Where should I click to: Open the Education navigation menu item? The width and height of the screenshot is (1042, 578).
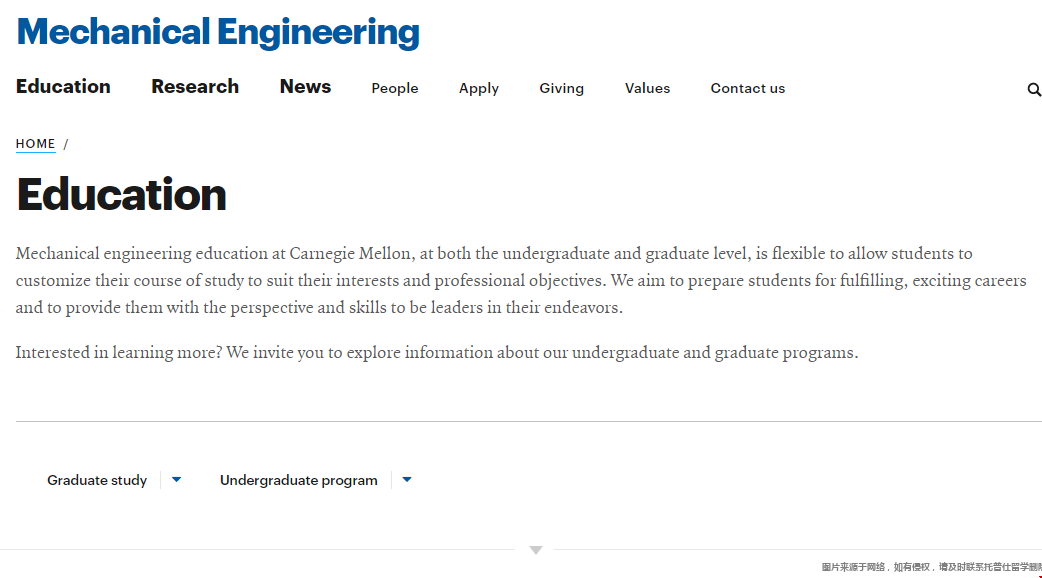(x=63, y=87)
